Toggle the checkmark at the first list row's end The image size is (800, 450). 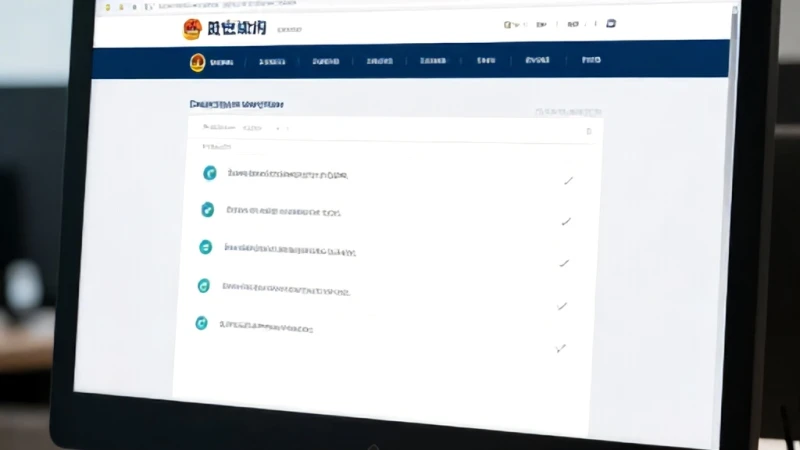[568, 181]
